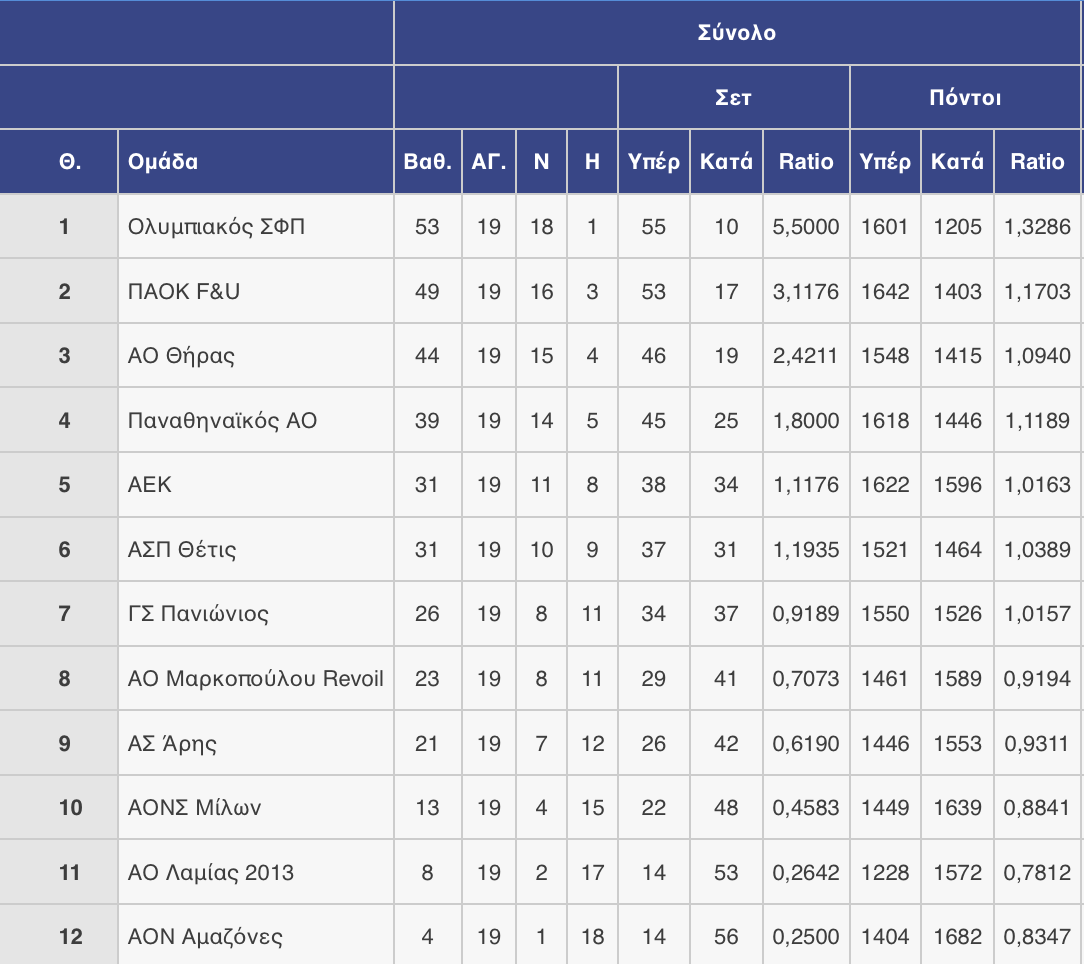Click the Σύνολο header cell
Image resolution: width=1084 pixels, height=964 pixels.
[737, 33]
